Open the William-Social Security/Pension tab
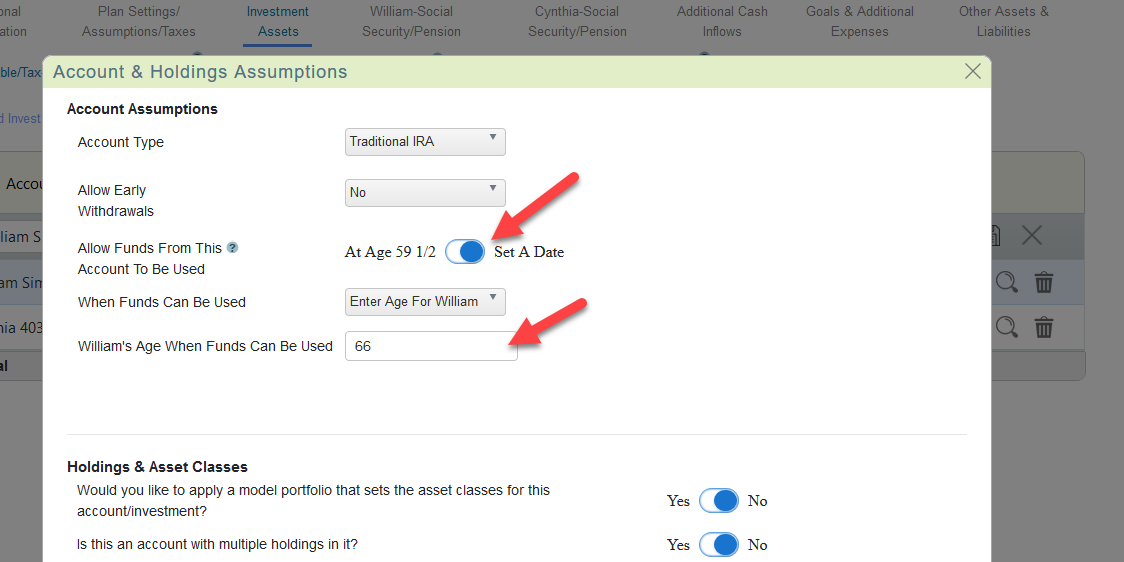The width and height of the screenshot is (1124, 562). tap(411, 22)
